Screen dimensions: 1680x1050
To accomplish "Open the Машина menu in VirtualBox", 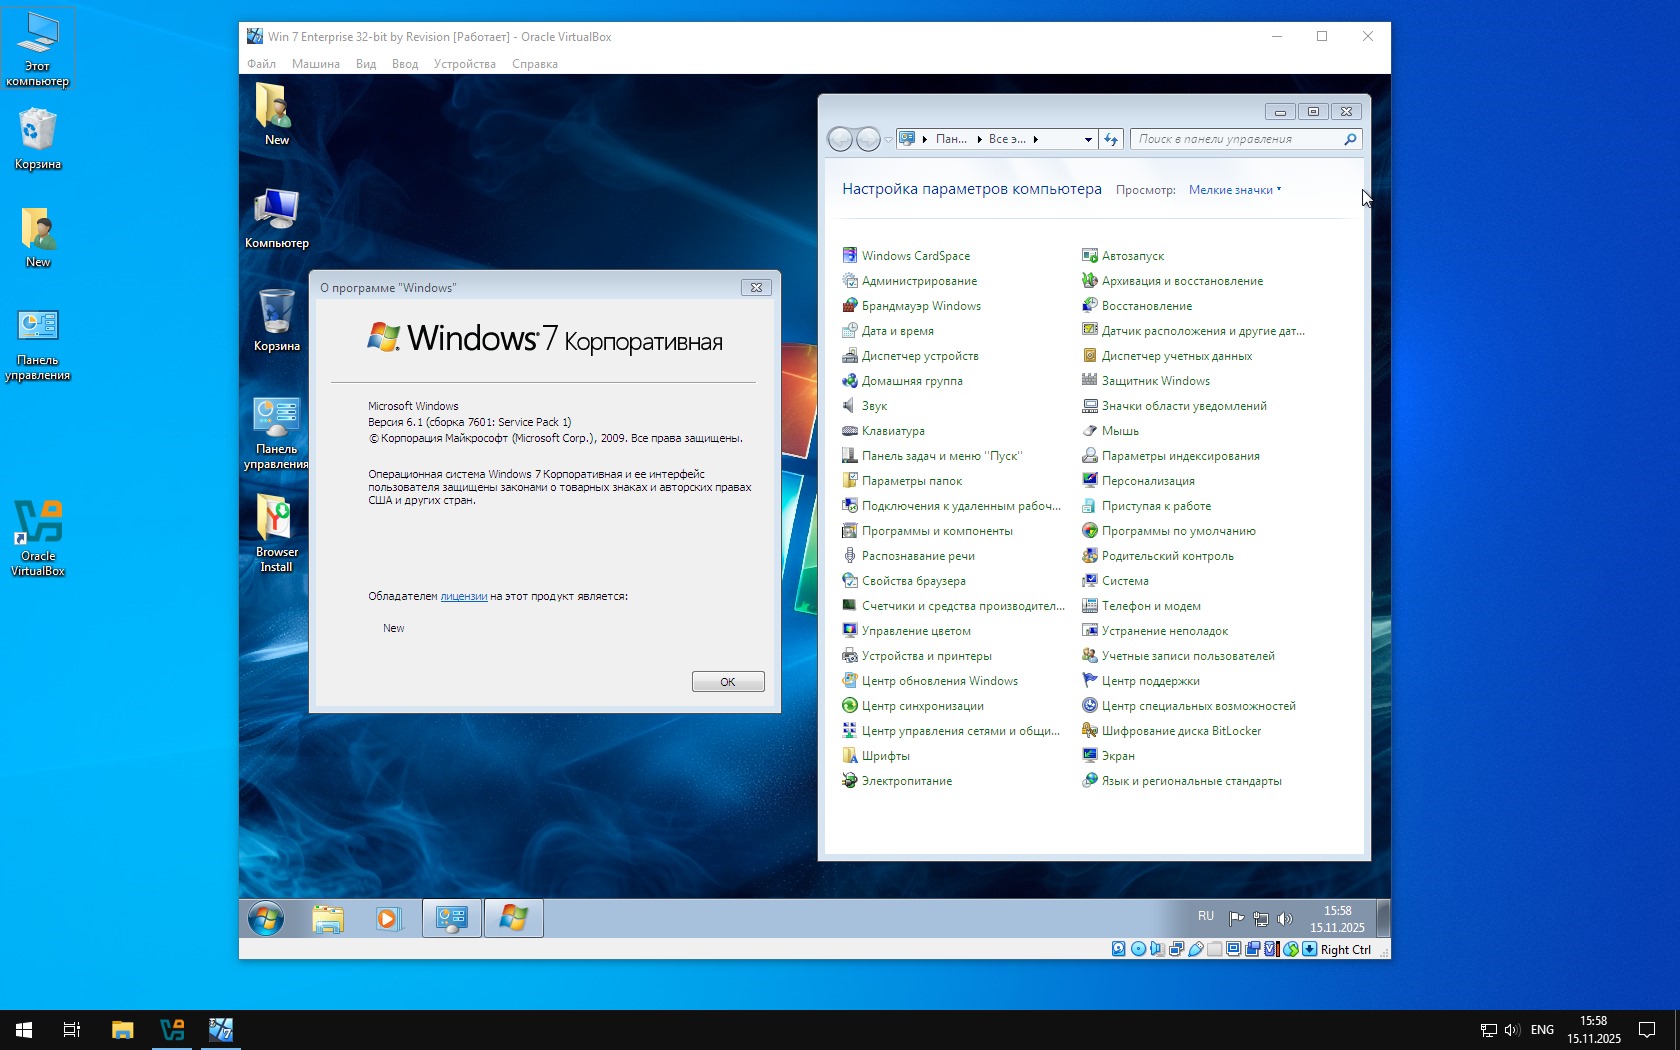I will 315,64.
